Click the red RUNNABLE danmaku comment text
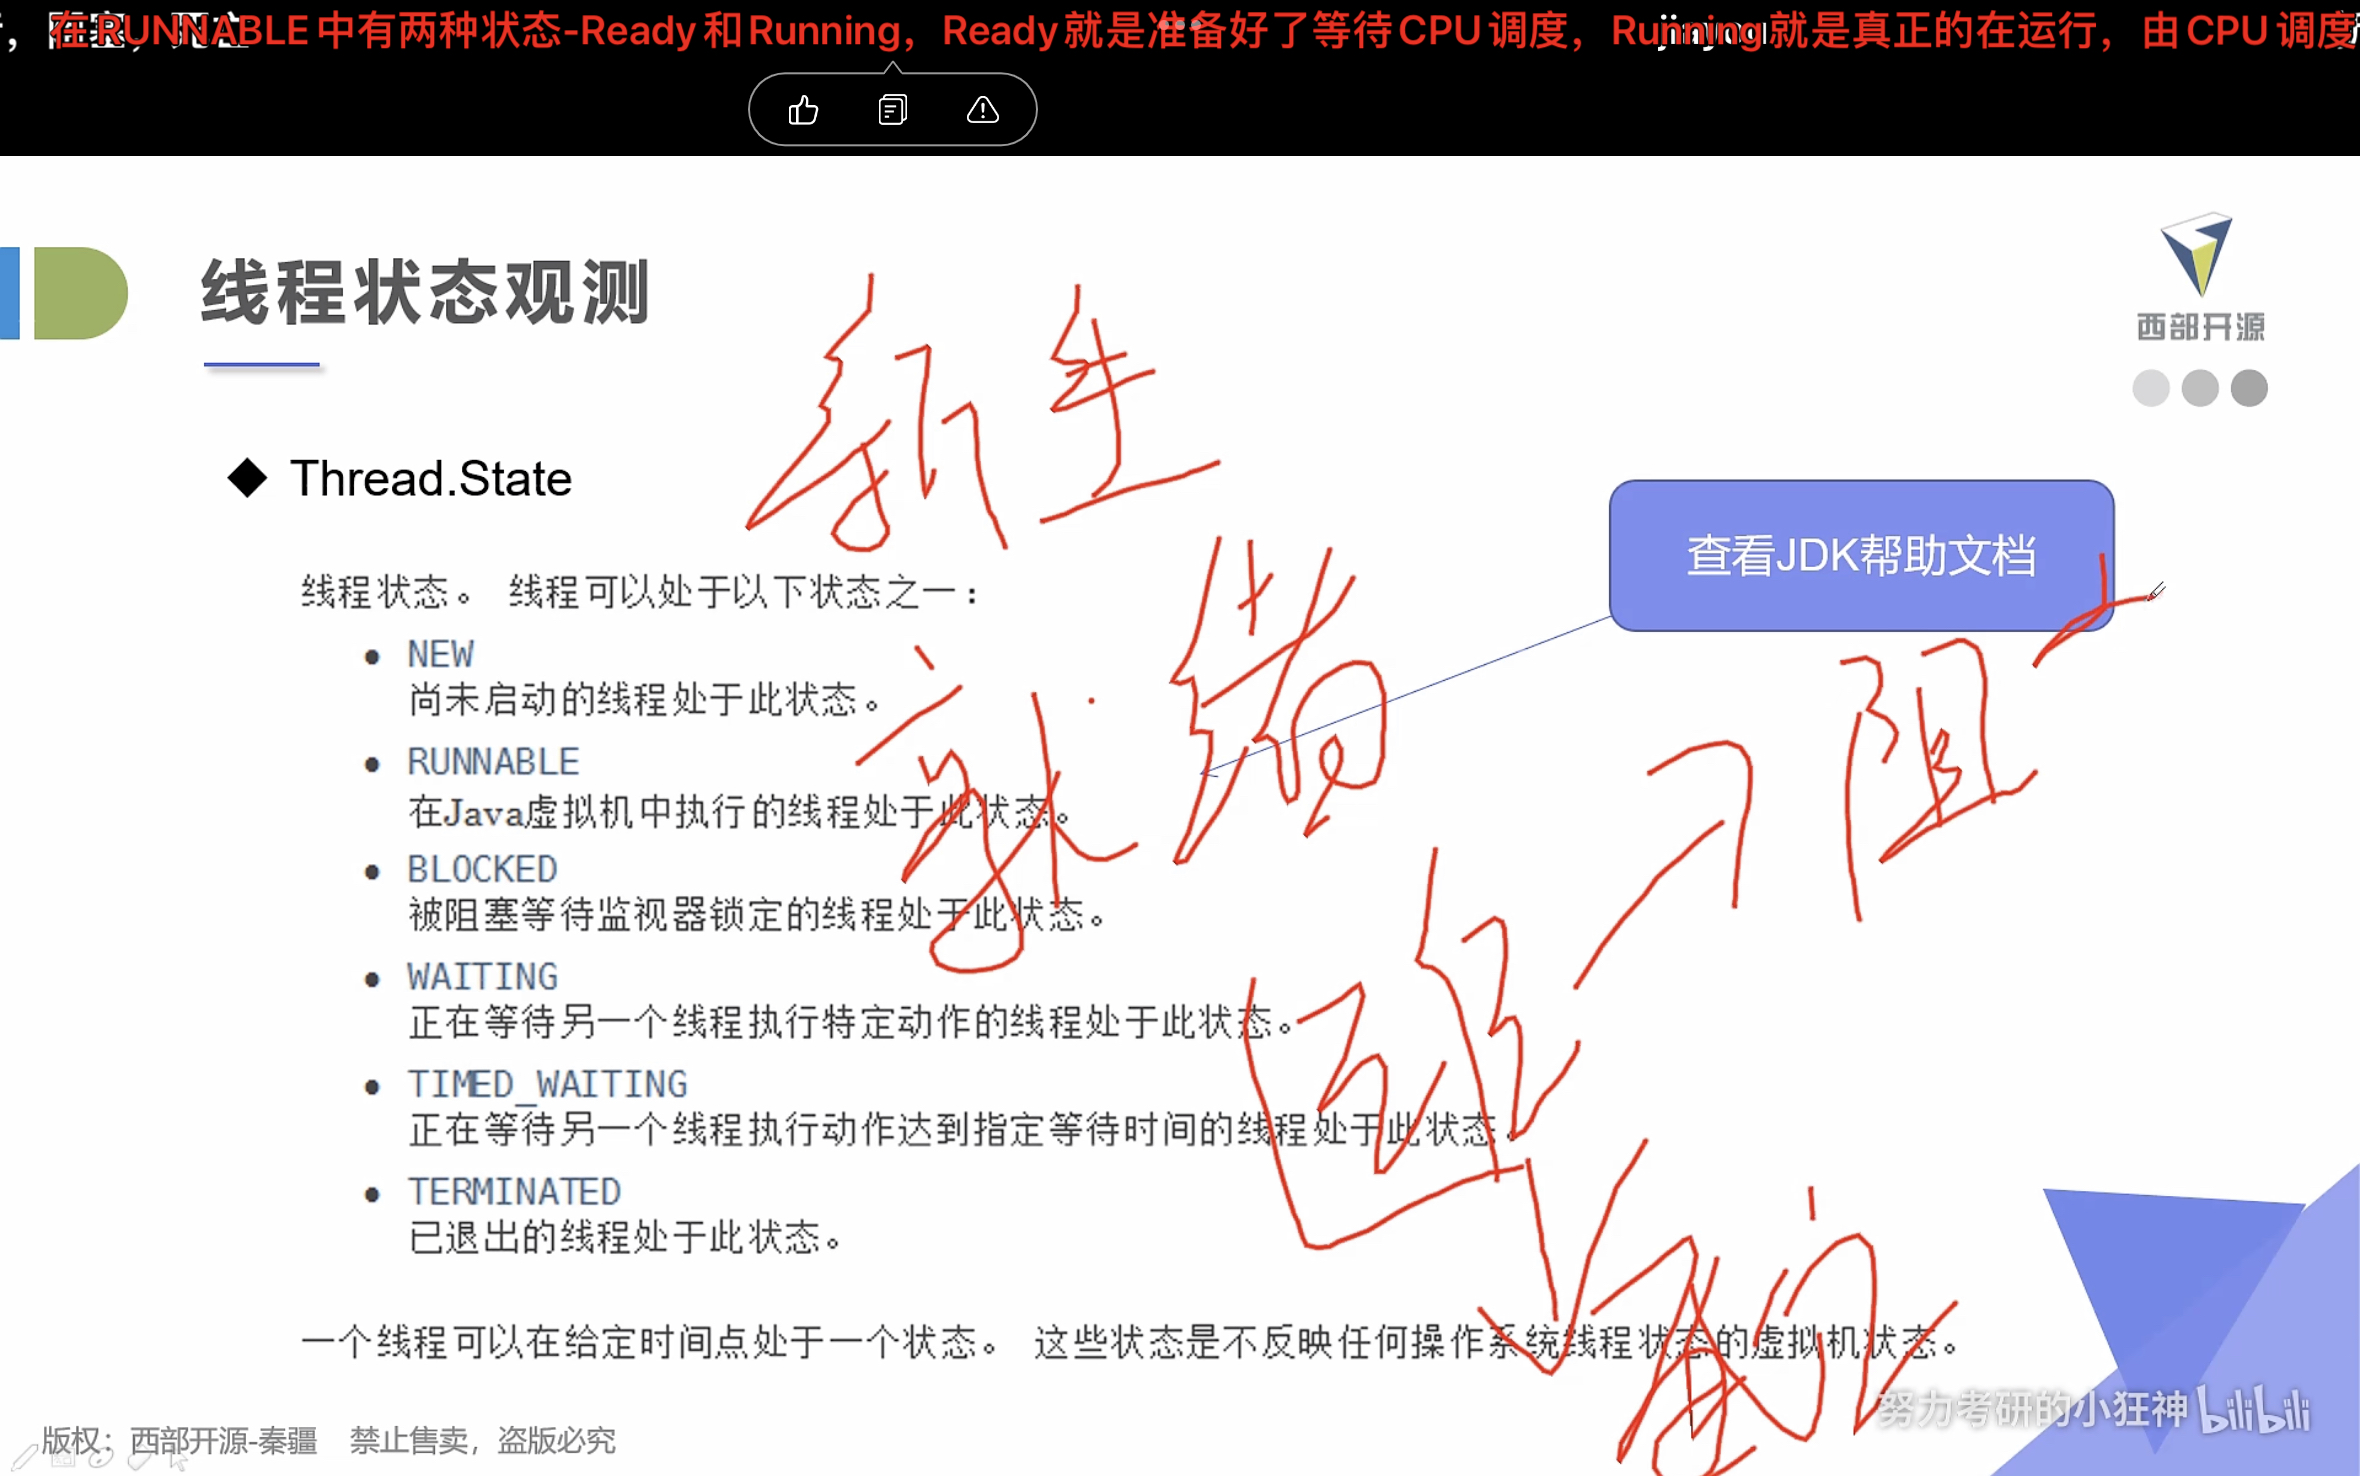 [x=1200, y=32]
